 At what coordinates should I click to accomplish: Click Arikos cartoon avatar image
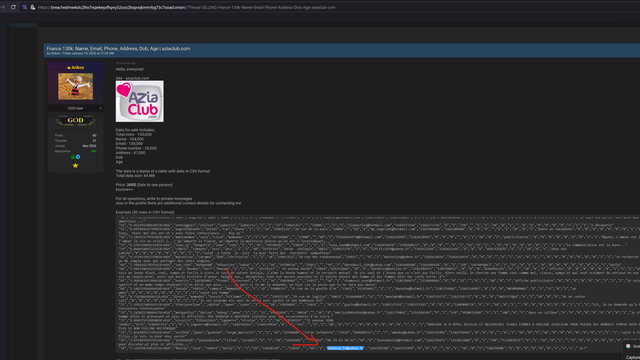coord(76,87)
